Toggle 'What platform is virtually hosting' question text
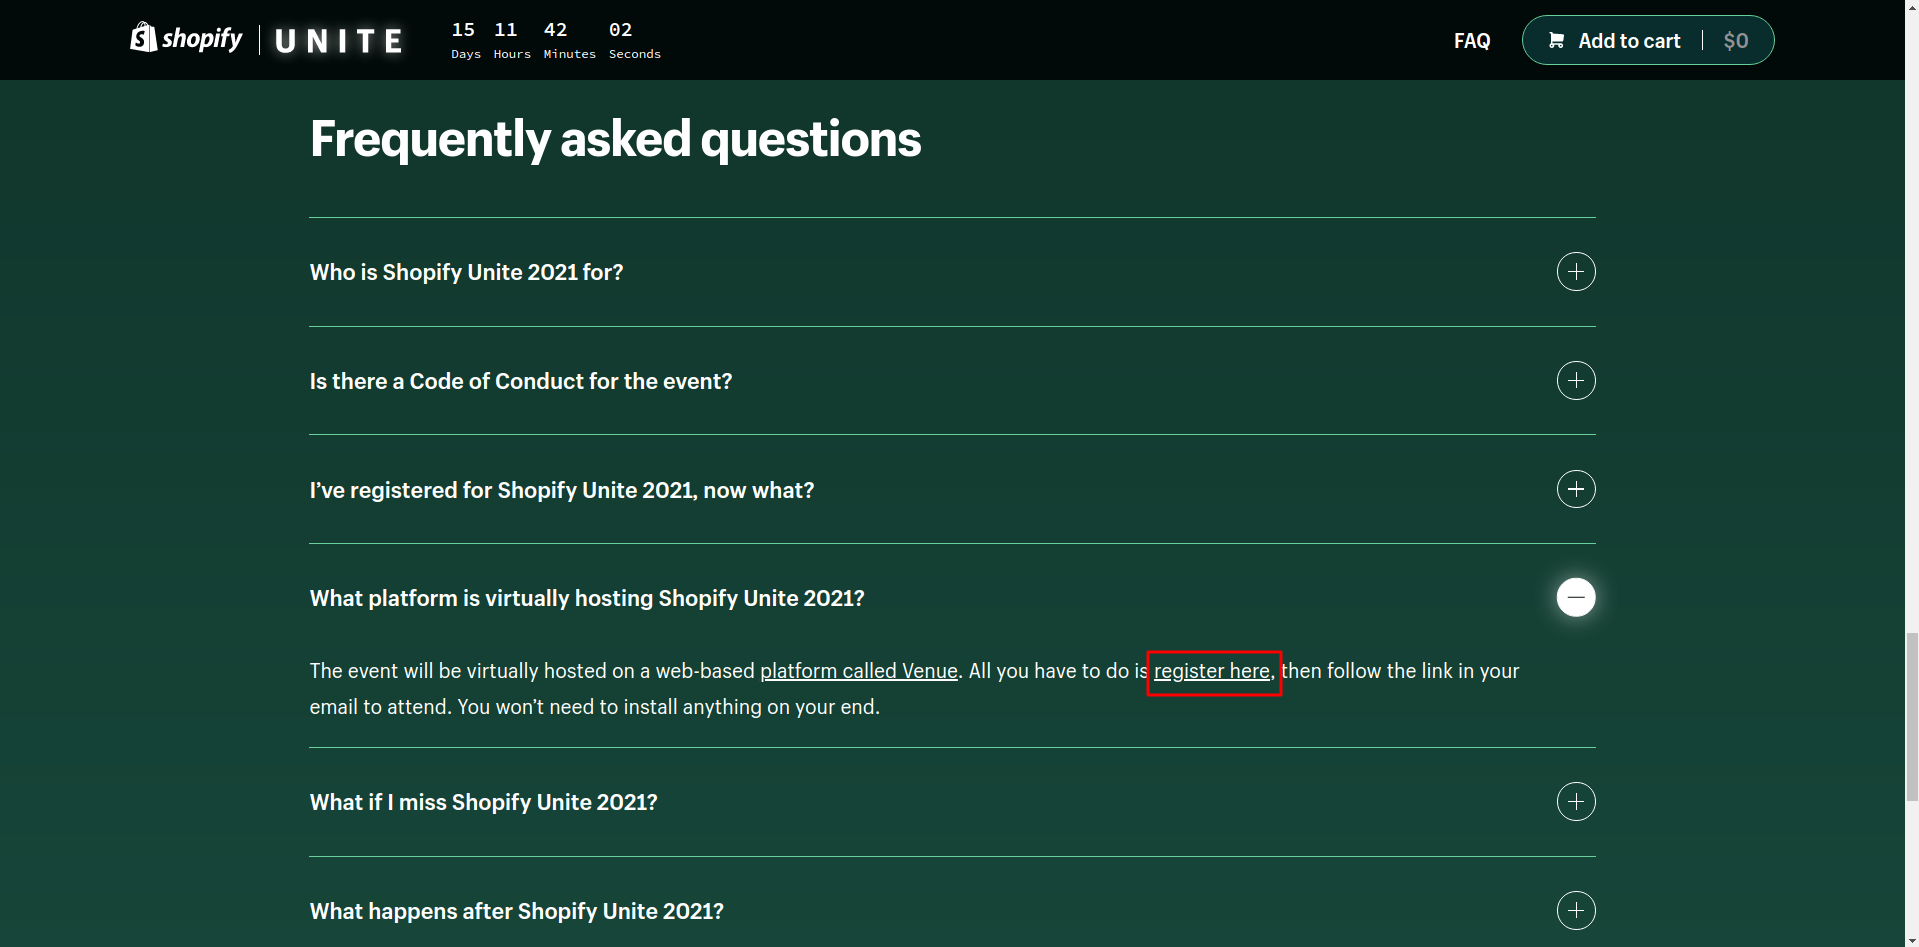The image size is (1919, 947). point(586,598)
